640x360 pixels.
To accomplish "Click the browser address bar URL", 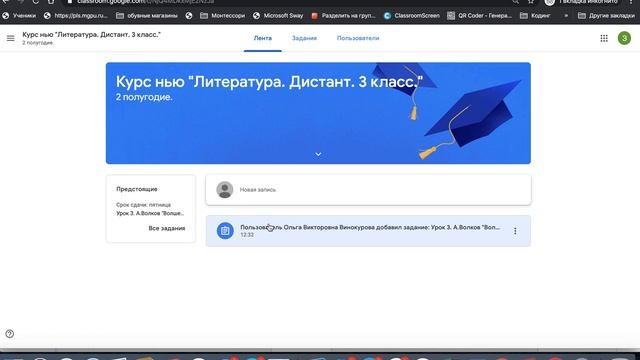I will (145, 2).
